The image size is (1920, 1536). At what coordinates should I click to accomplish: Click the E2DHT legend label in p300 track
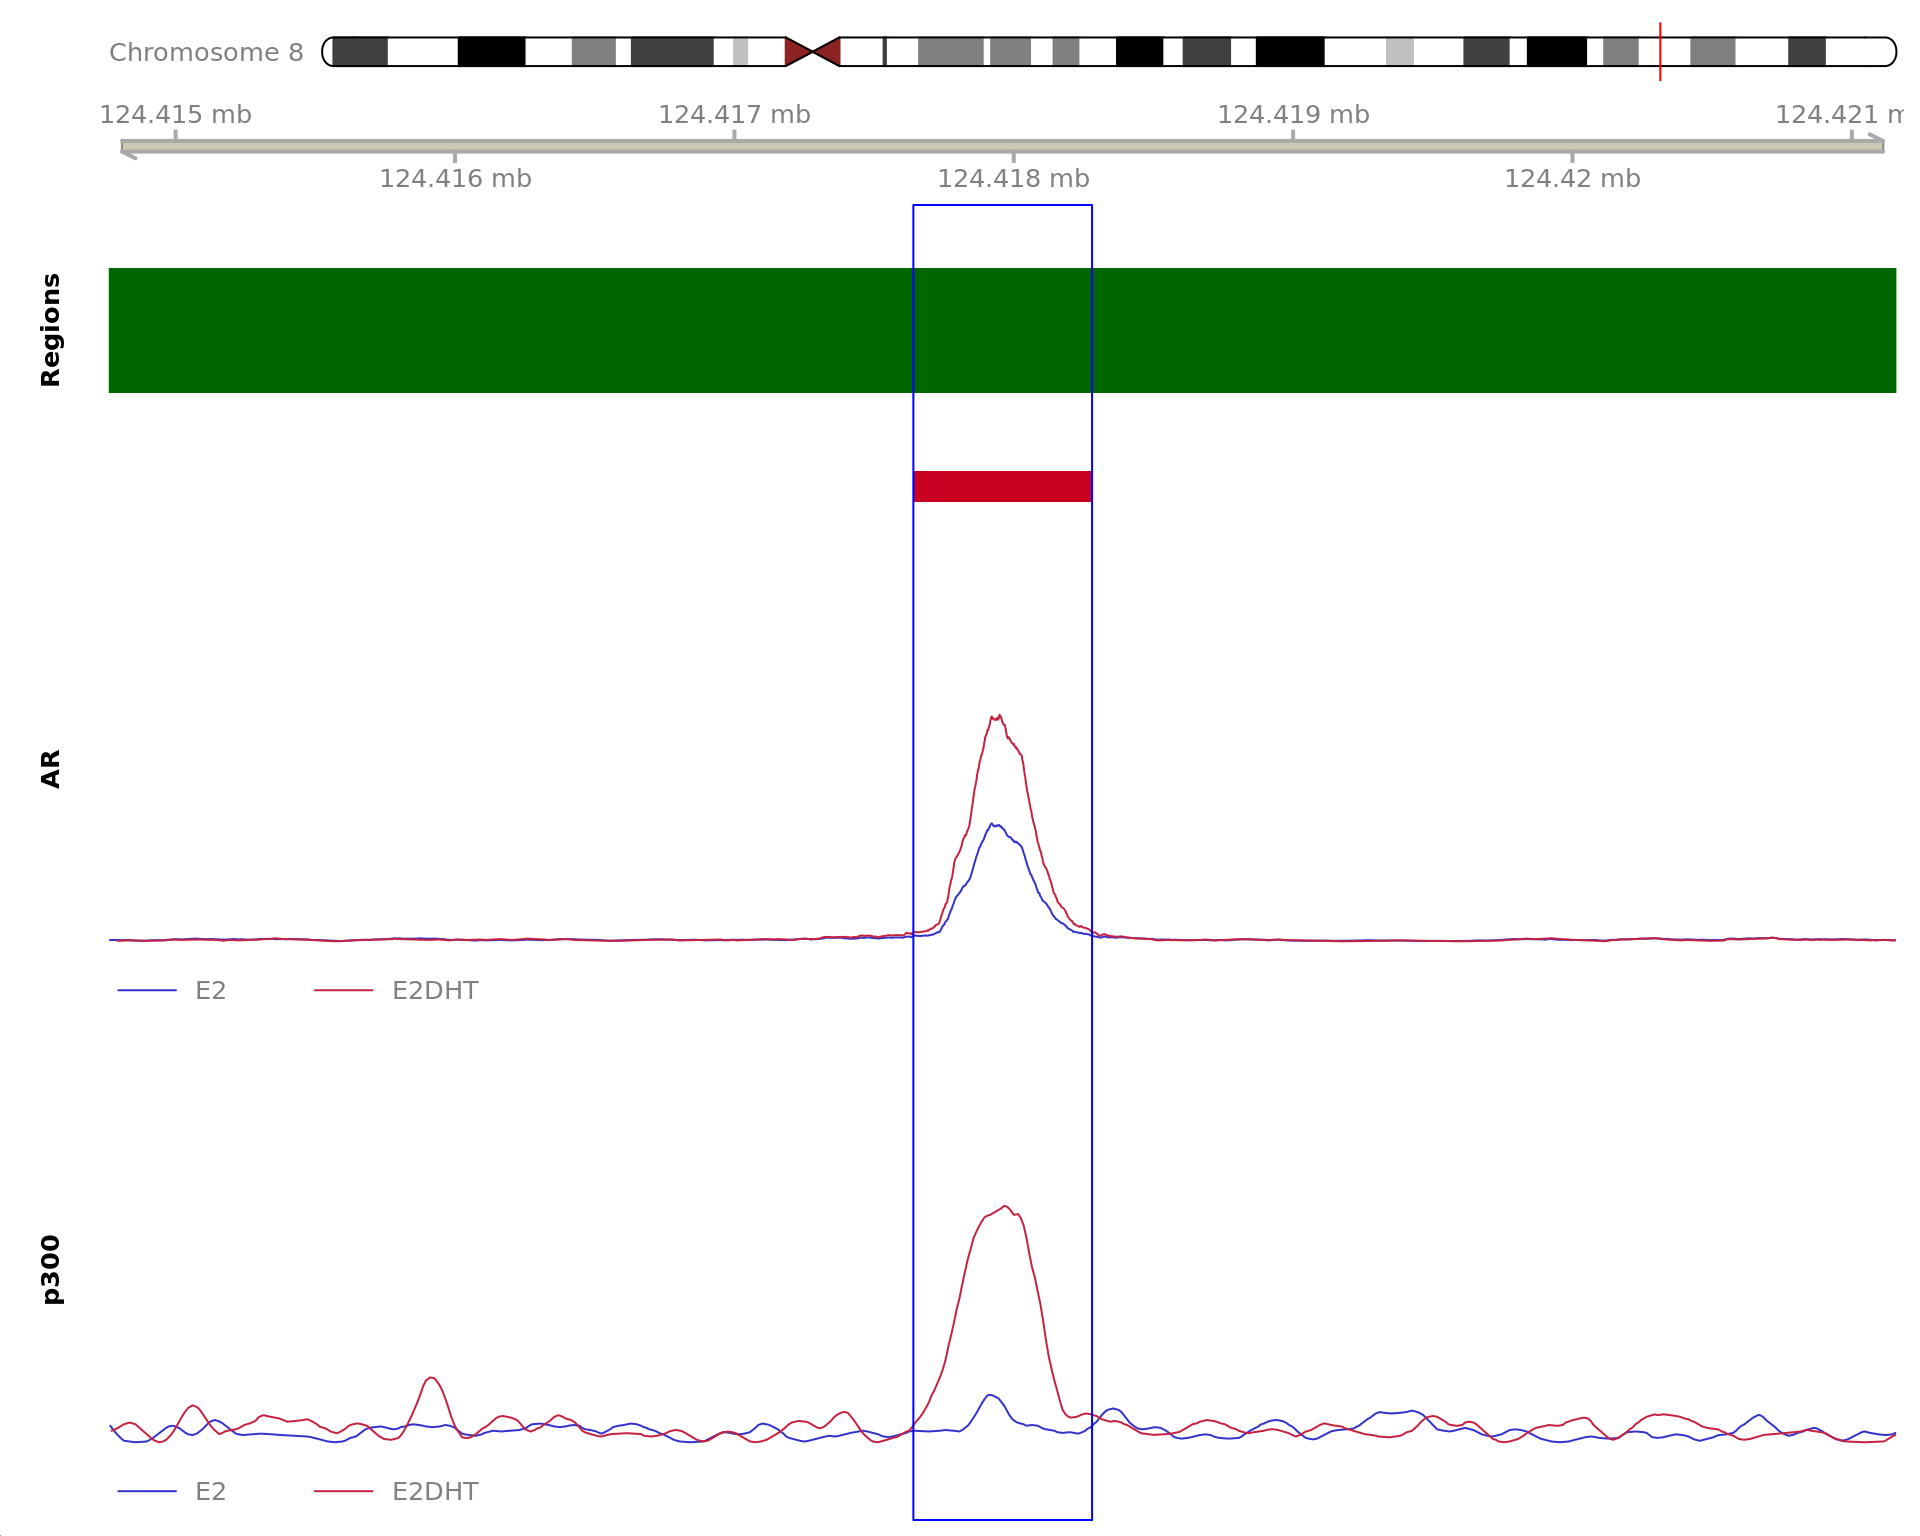pyautogui.click(x=435, y=1492)
